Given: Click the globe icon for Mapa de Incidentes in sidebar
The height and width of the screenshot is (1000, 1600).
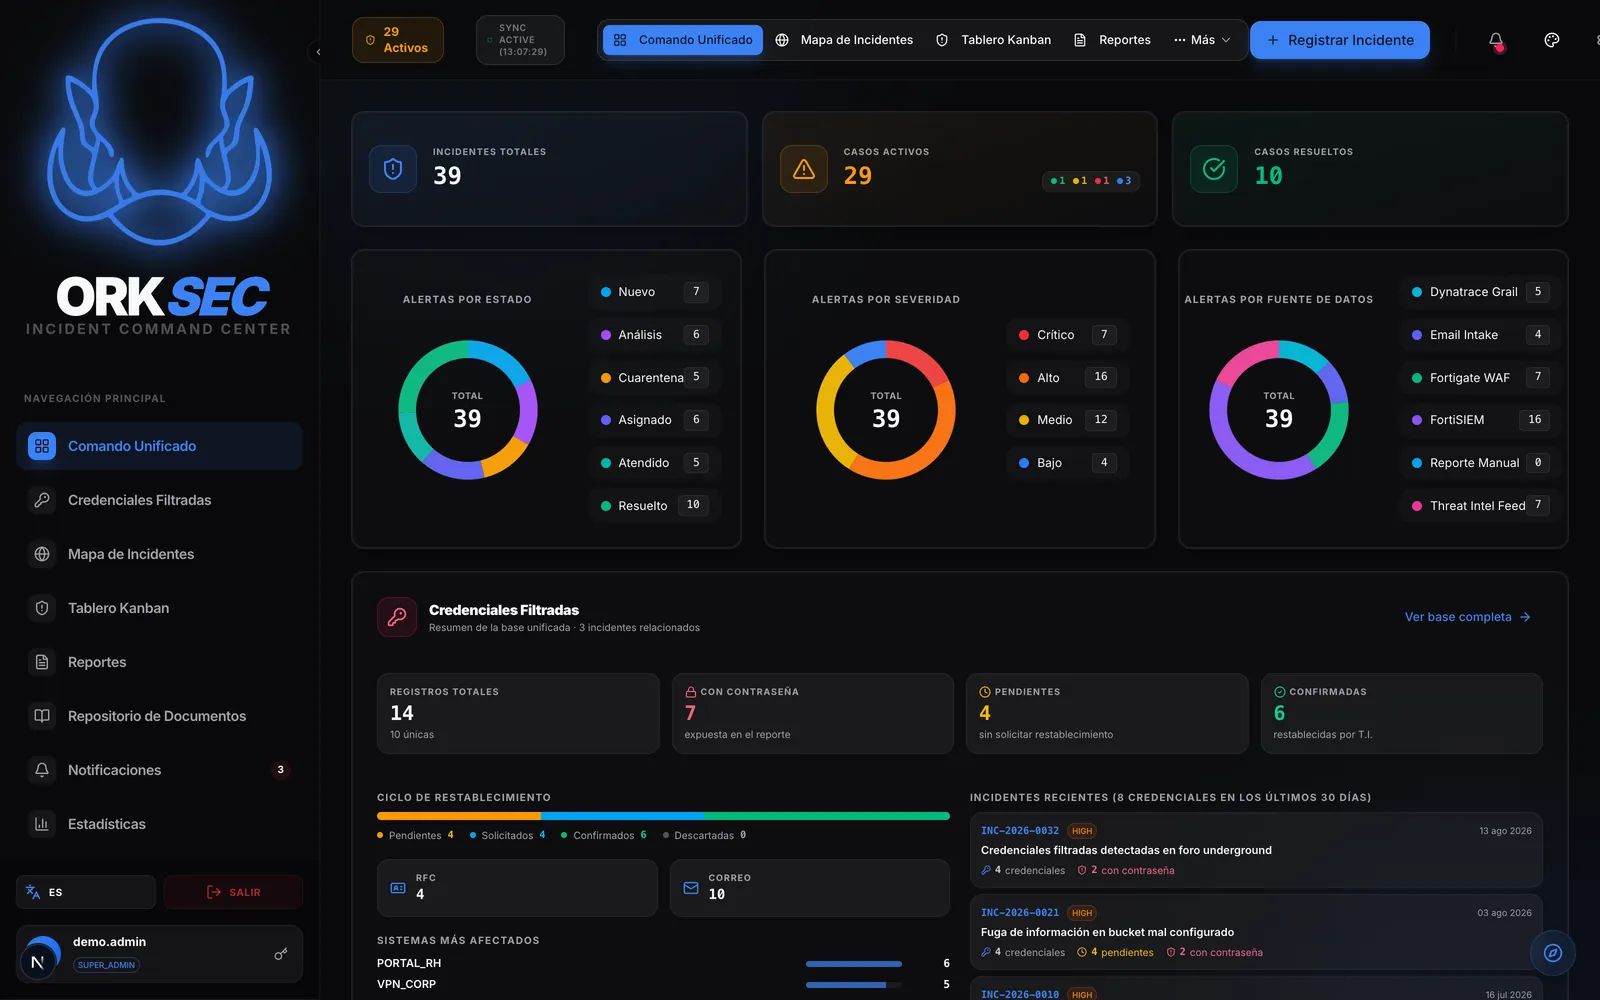Looking at the screenshot, I should [42, 554].
